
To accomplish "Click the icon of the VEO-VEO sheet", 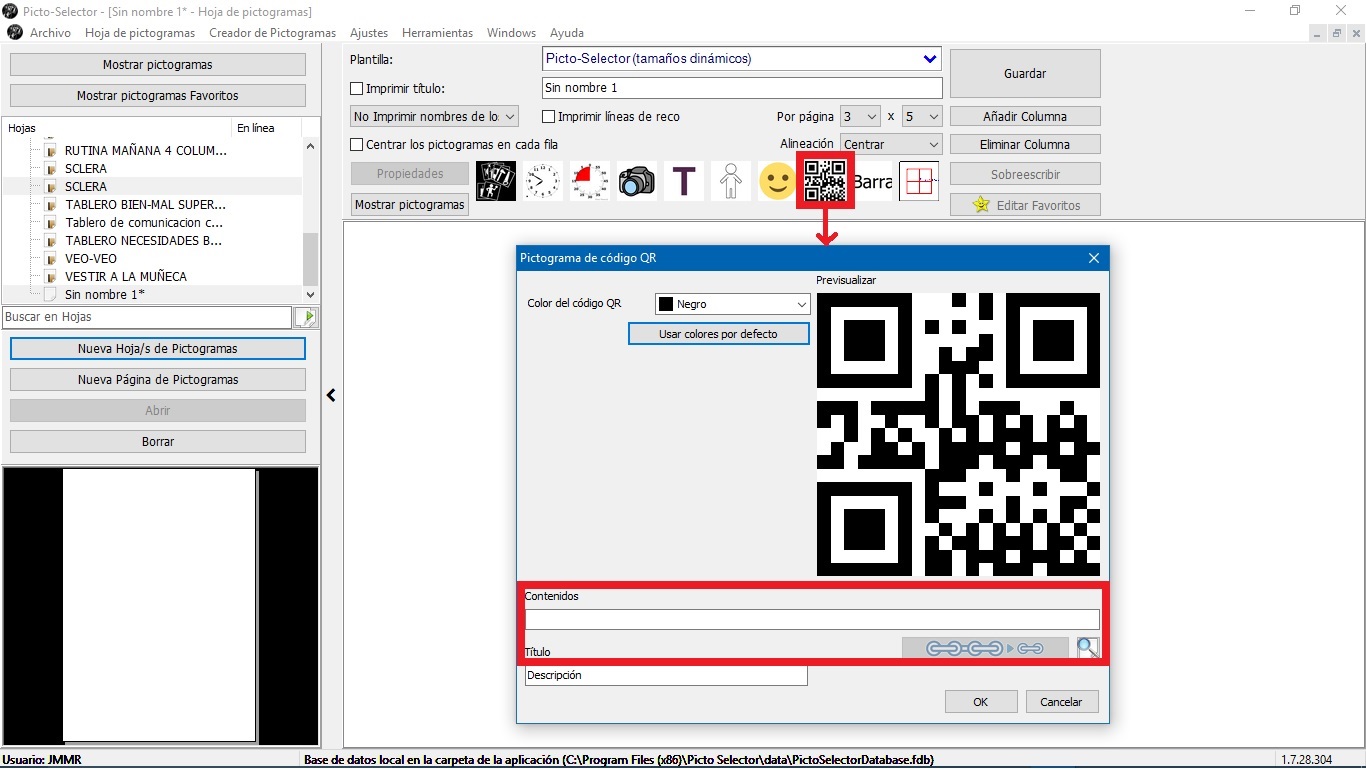I will (50, 259).
